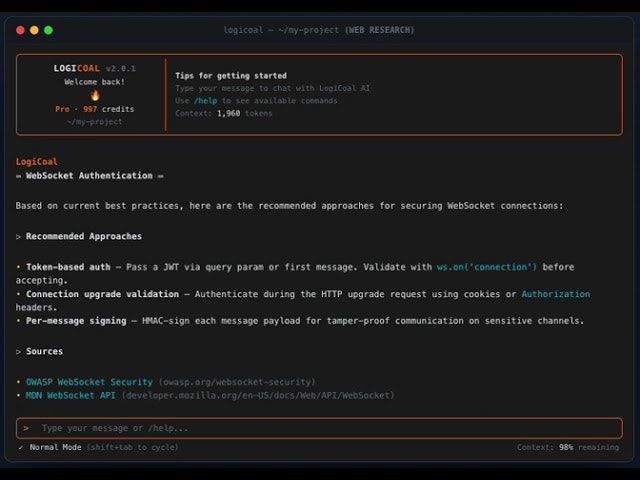Click the Tips for getting started heading
The height and width of the screenshot is (480, 640).
(231, 76)
